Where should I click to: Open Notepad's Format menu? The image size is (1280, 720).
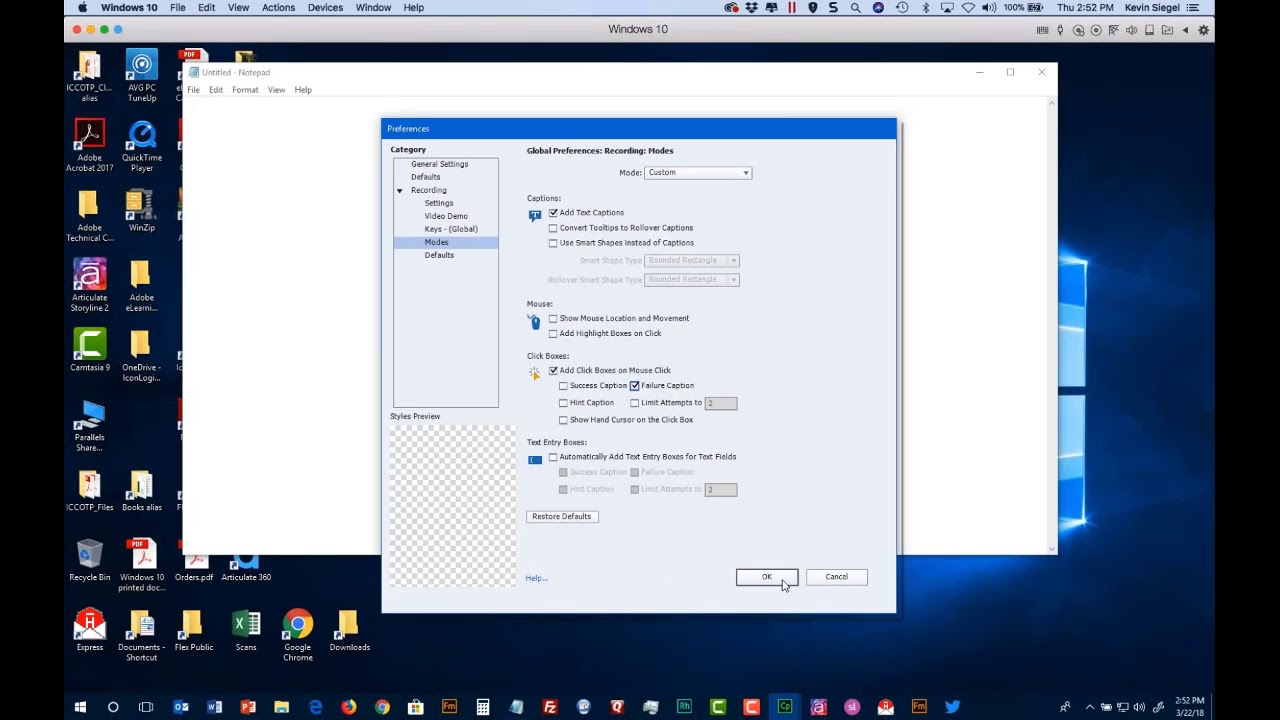click(x=245, y=90)
